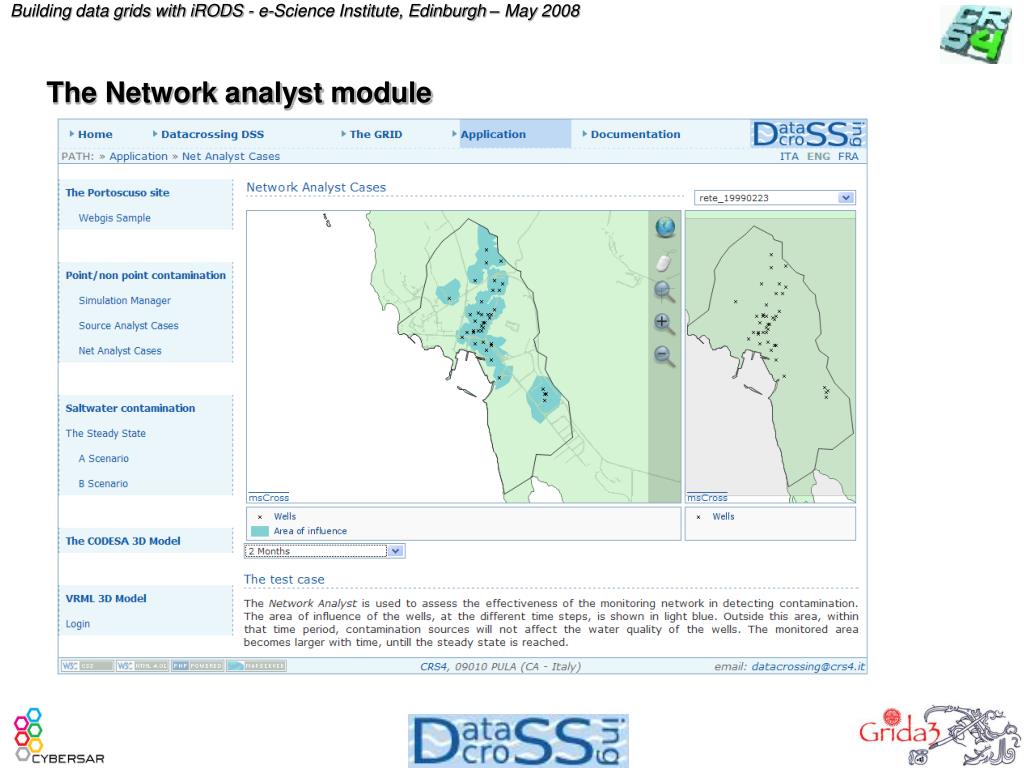Open Point/non point contamination section
The width and height of the screenshot is (1024, 768).
(x=145, y=275)
